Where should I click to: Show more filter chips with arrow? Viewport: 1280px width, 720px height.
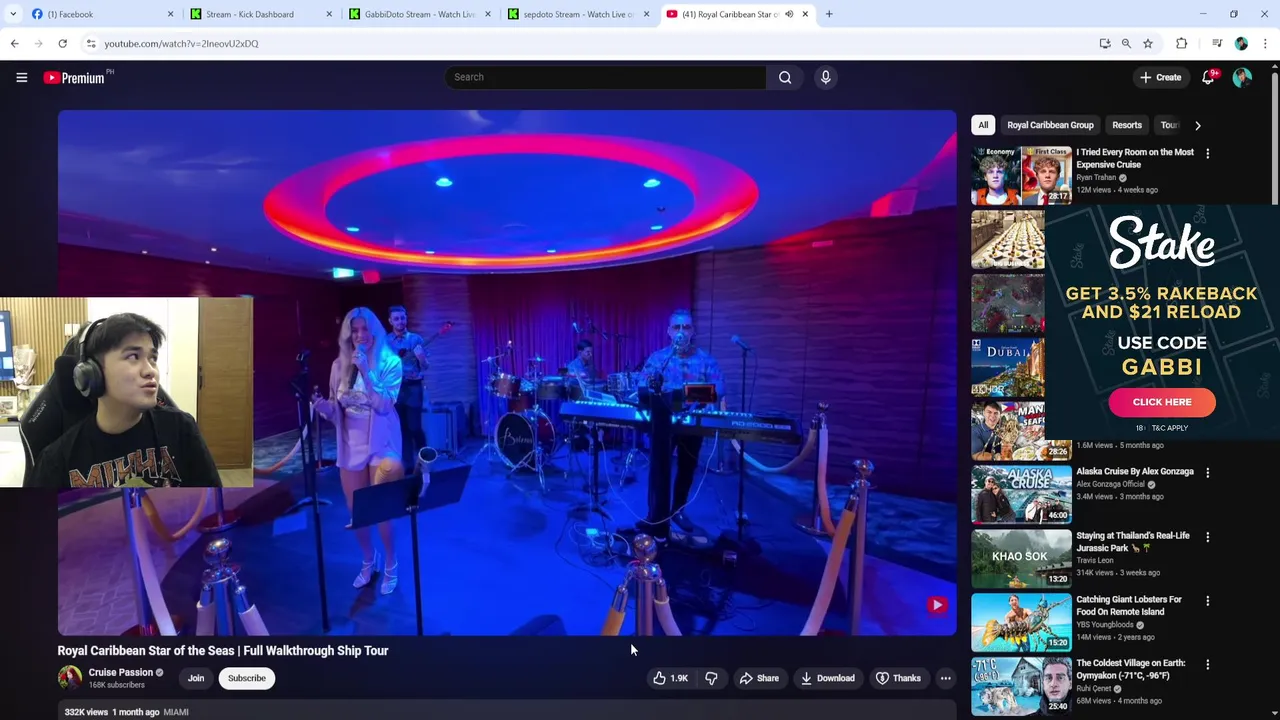point(1197,125)
